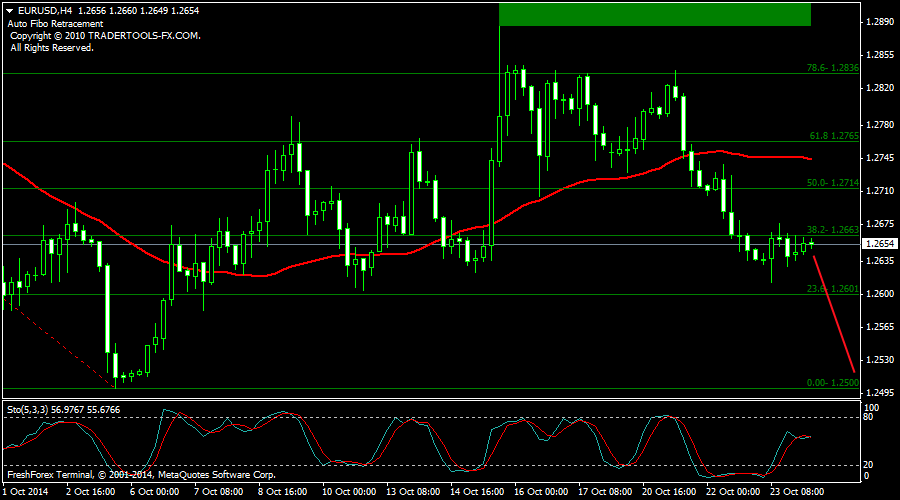Image resolution: width=900 pixels, height=500 pixels.
Task: Click the current price tag 1.2654
Action: coord(880,244)
